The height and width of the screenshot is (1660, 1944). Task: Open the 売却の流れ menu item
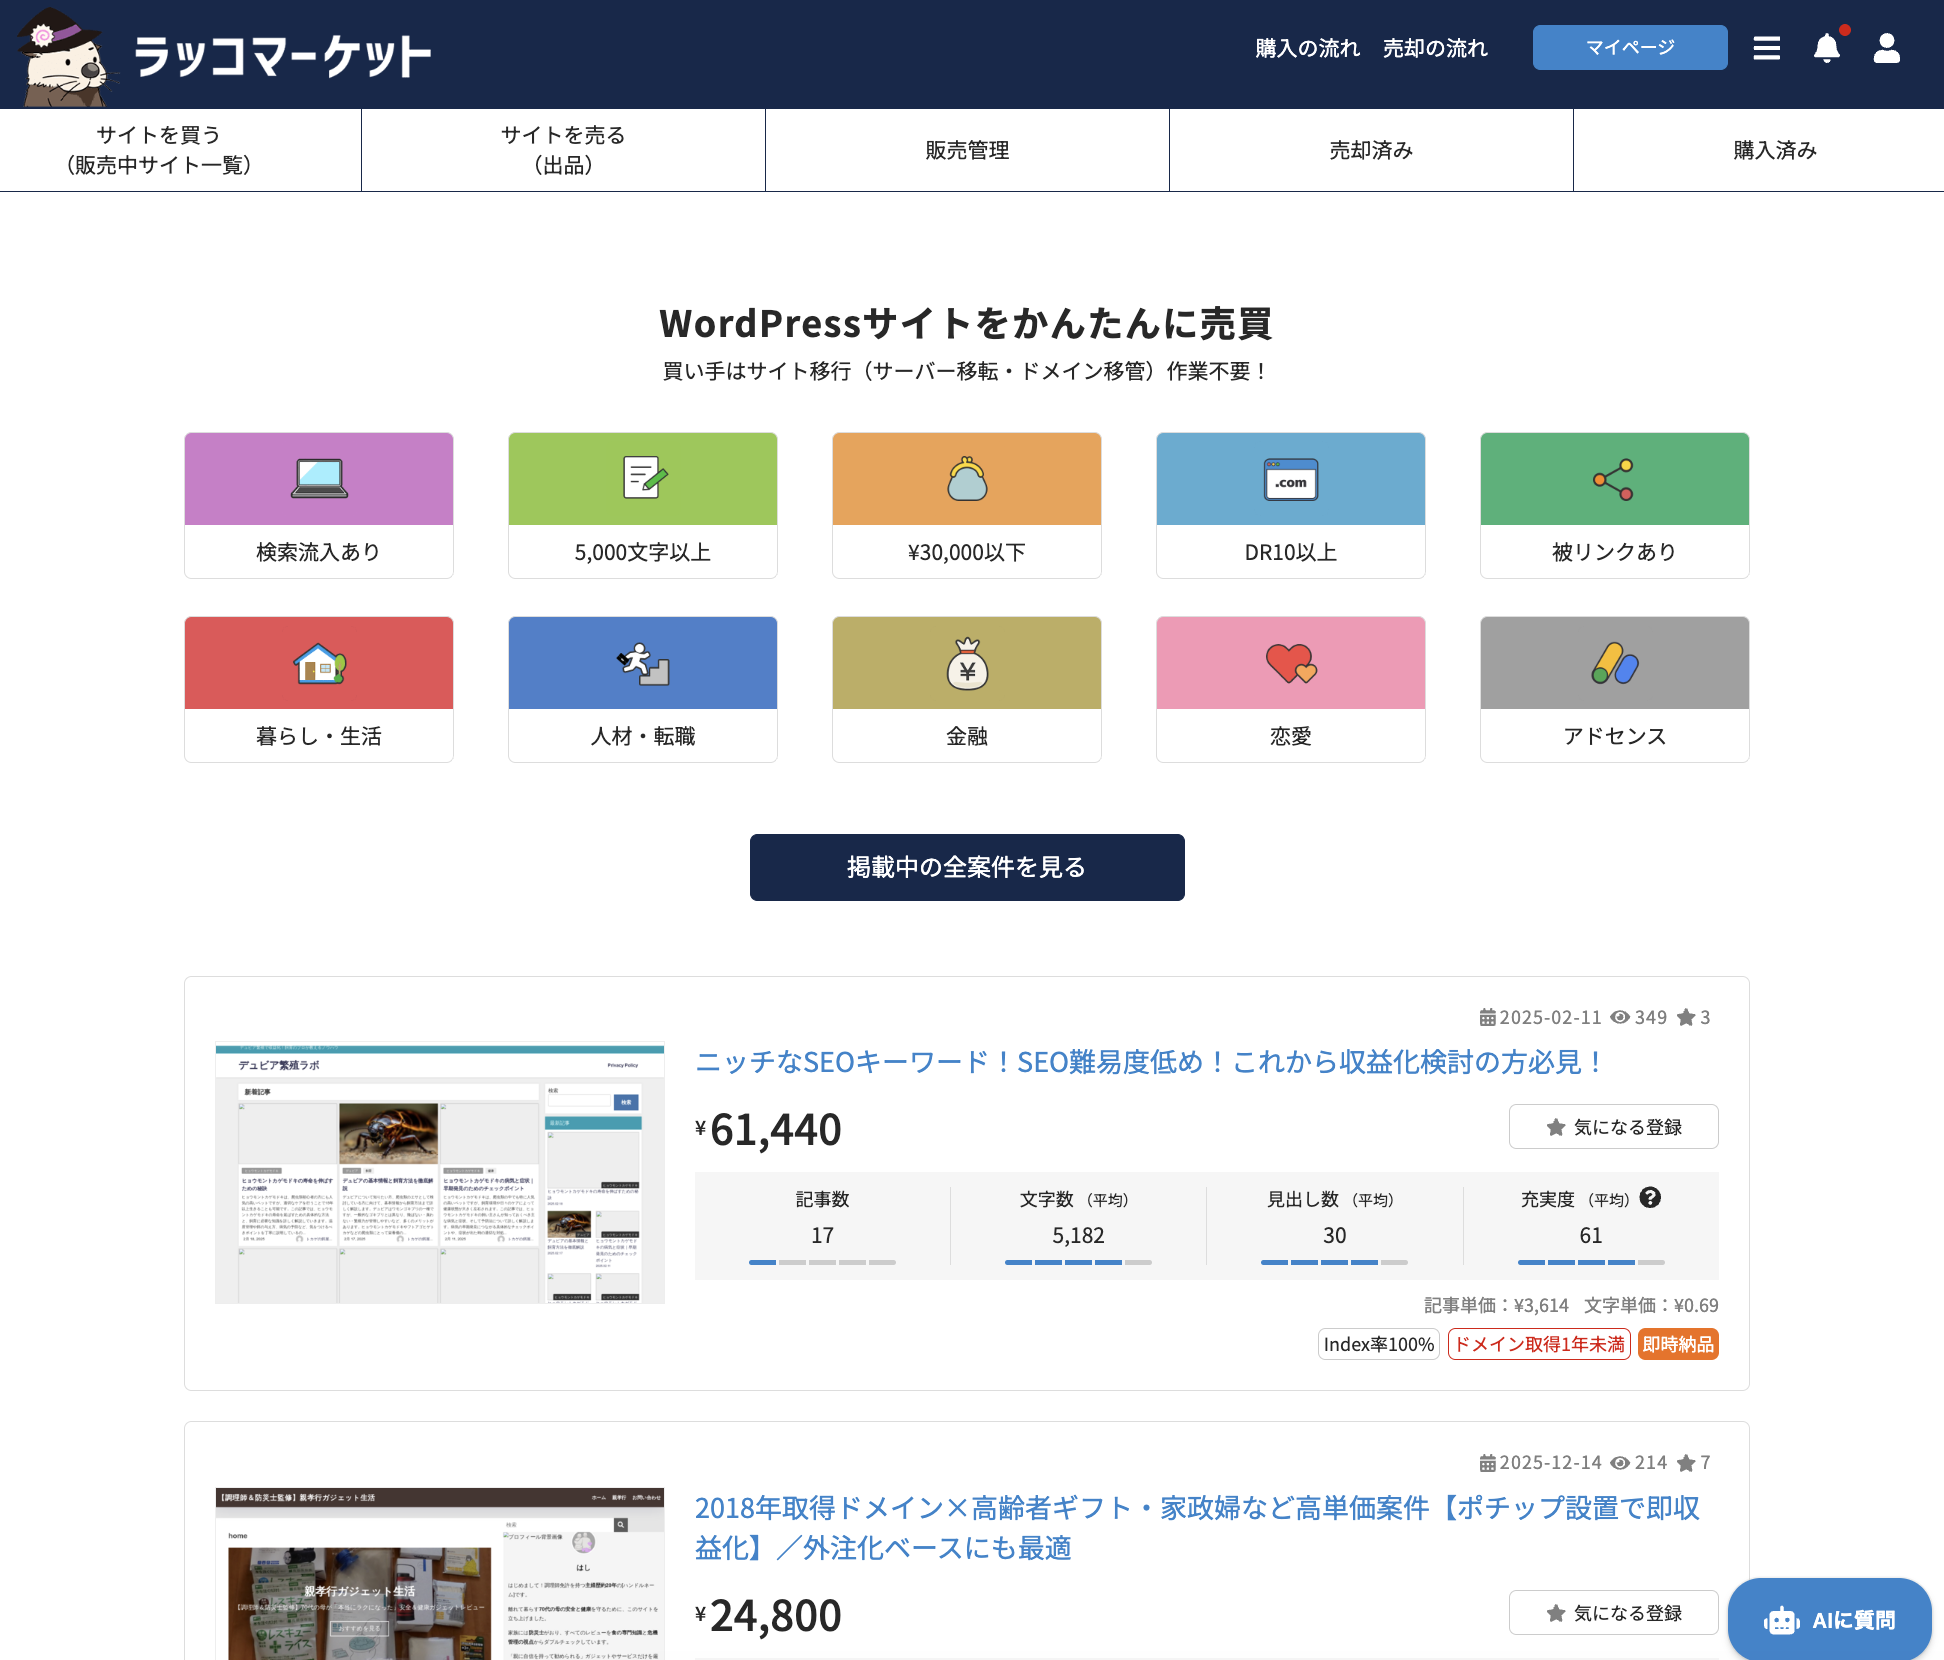point(1434,47)
